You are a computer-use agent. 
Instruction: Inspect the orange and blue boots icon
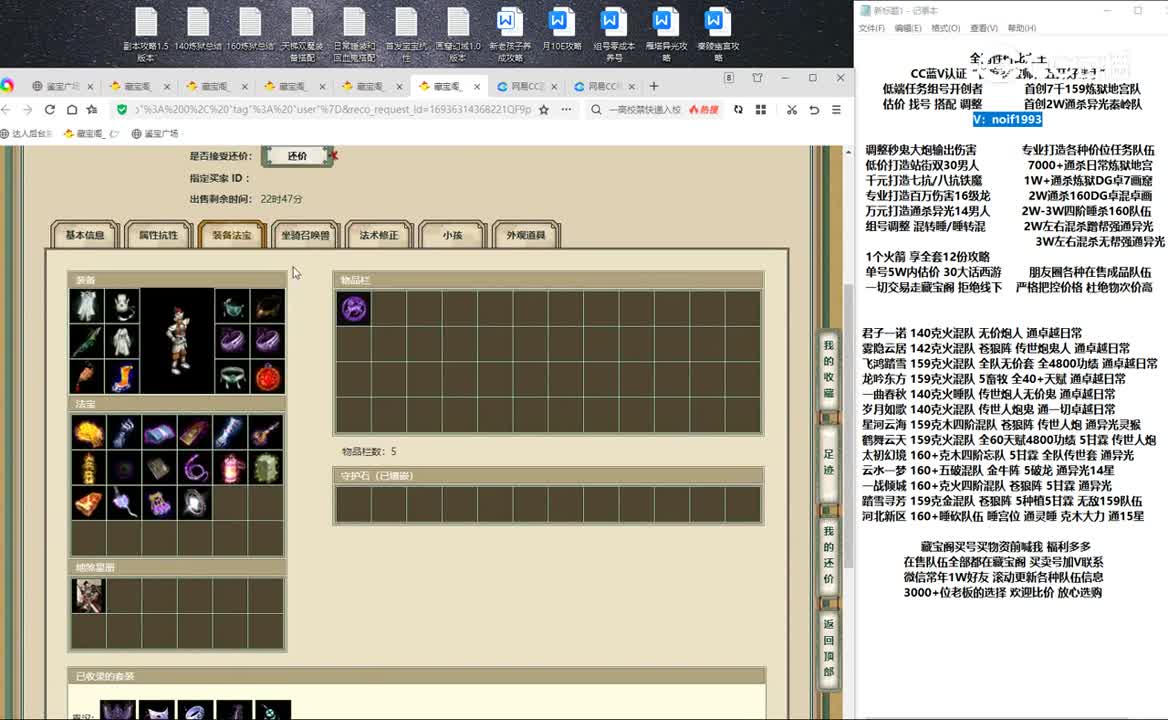121,377
